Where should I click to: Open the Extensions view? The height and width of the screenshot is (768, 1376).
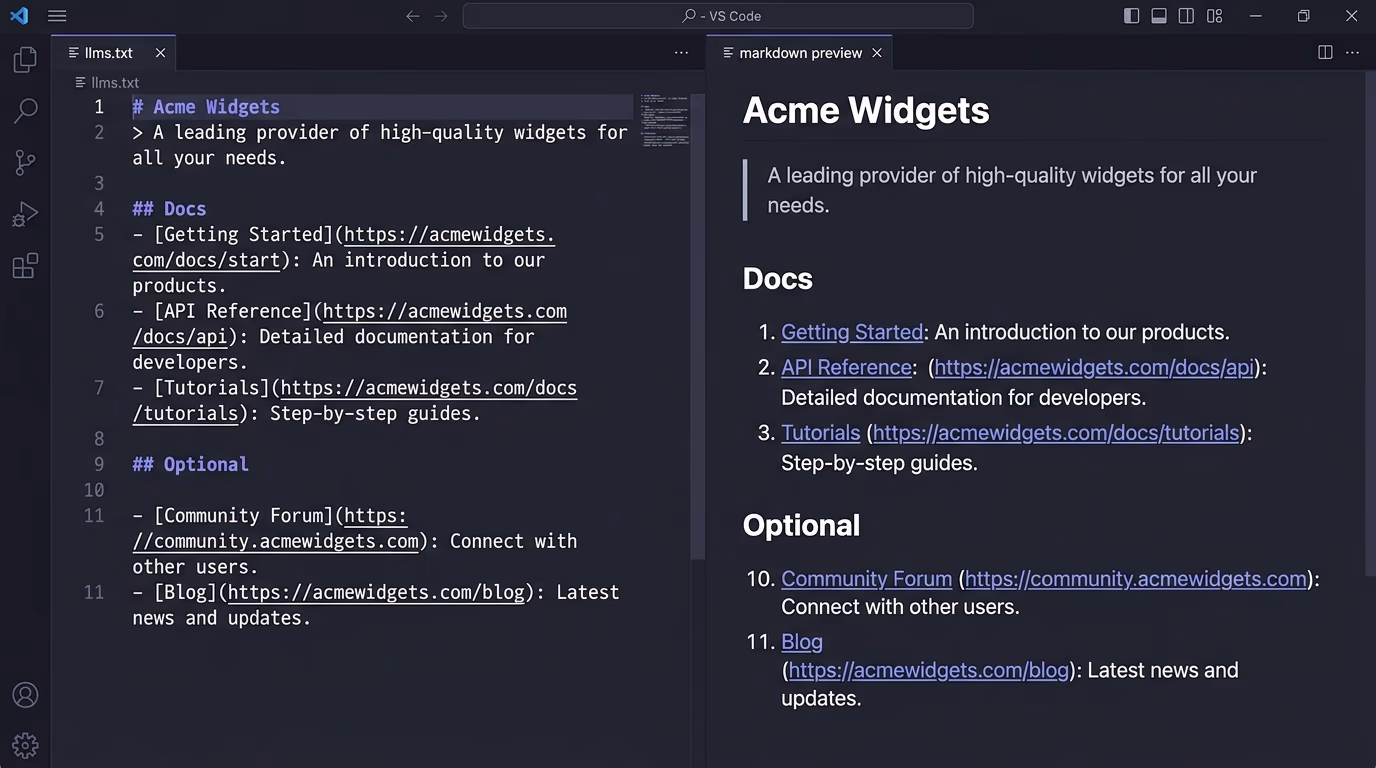point(25,266)
